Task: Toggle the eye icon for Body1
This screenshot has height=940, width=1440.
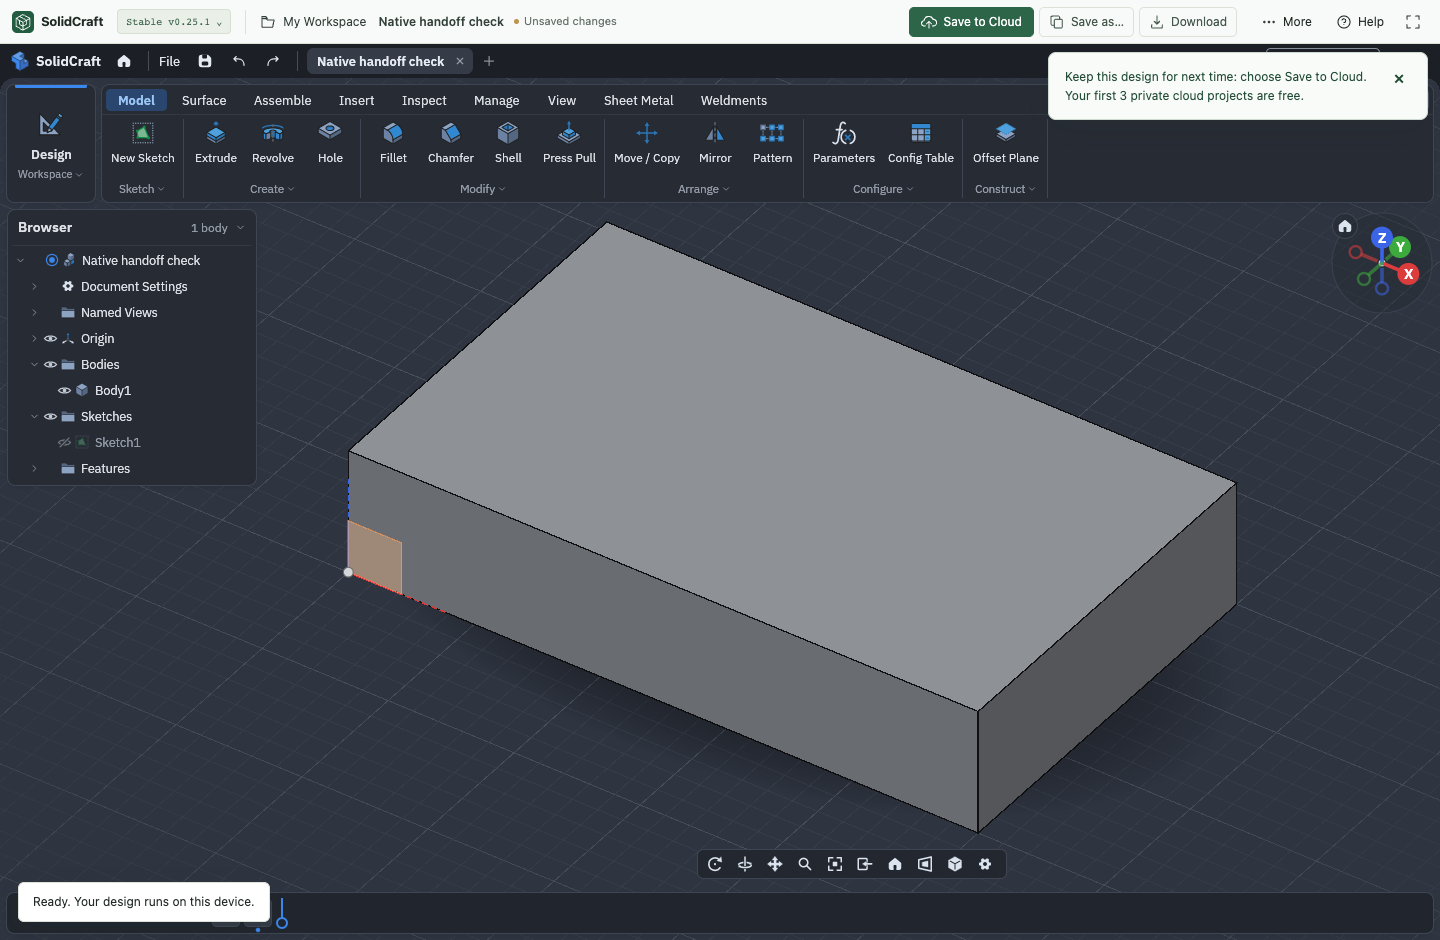Action: (x=64, y=391)
